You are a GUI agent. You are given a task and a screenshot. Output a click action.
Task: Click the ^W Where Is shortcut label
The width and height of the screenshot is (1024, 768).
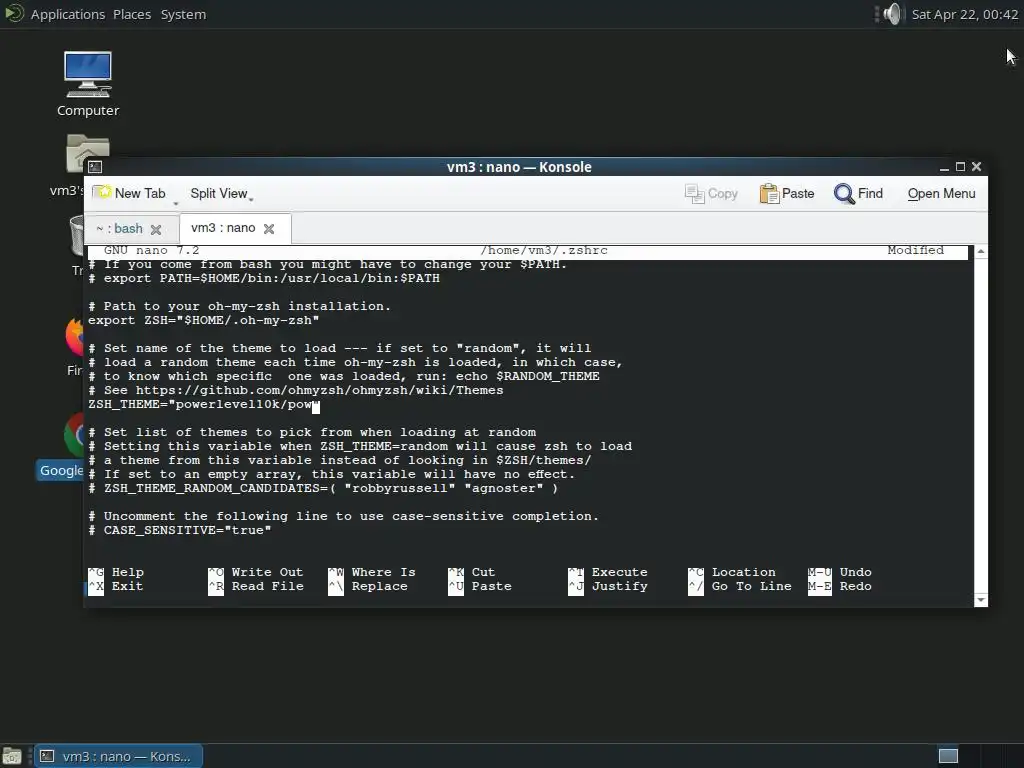[x=372, y=573]
